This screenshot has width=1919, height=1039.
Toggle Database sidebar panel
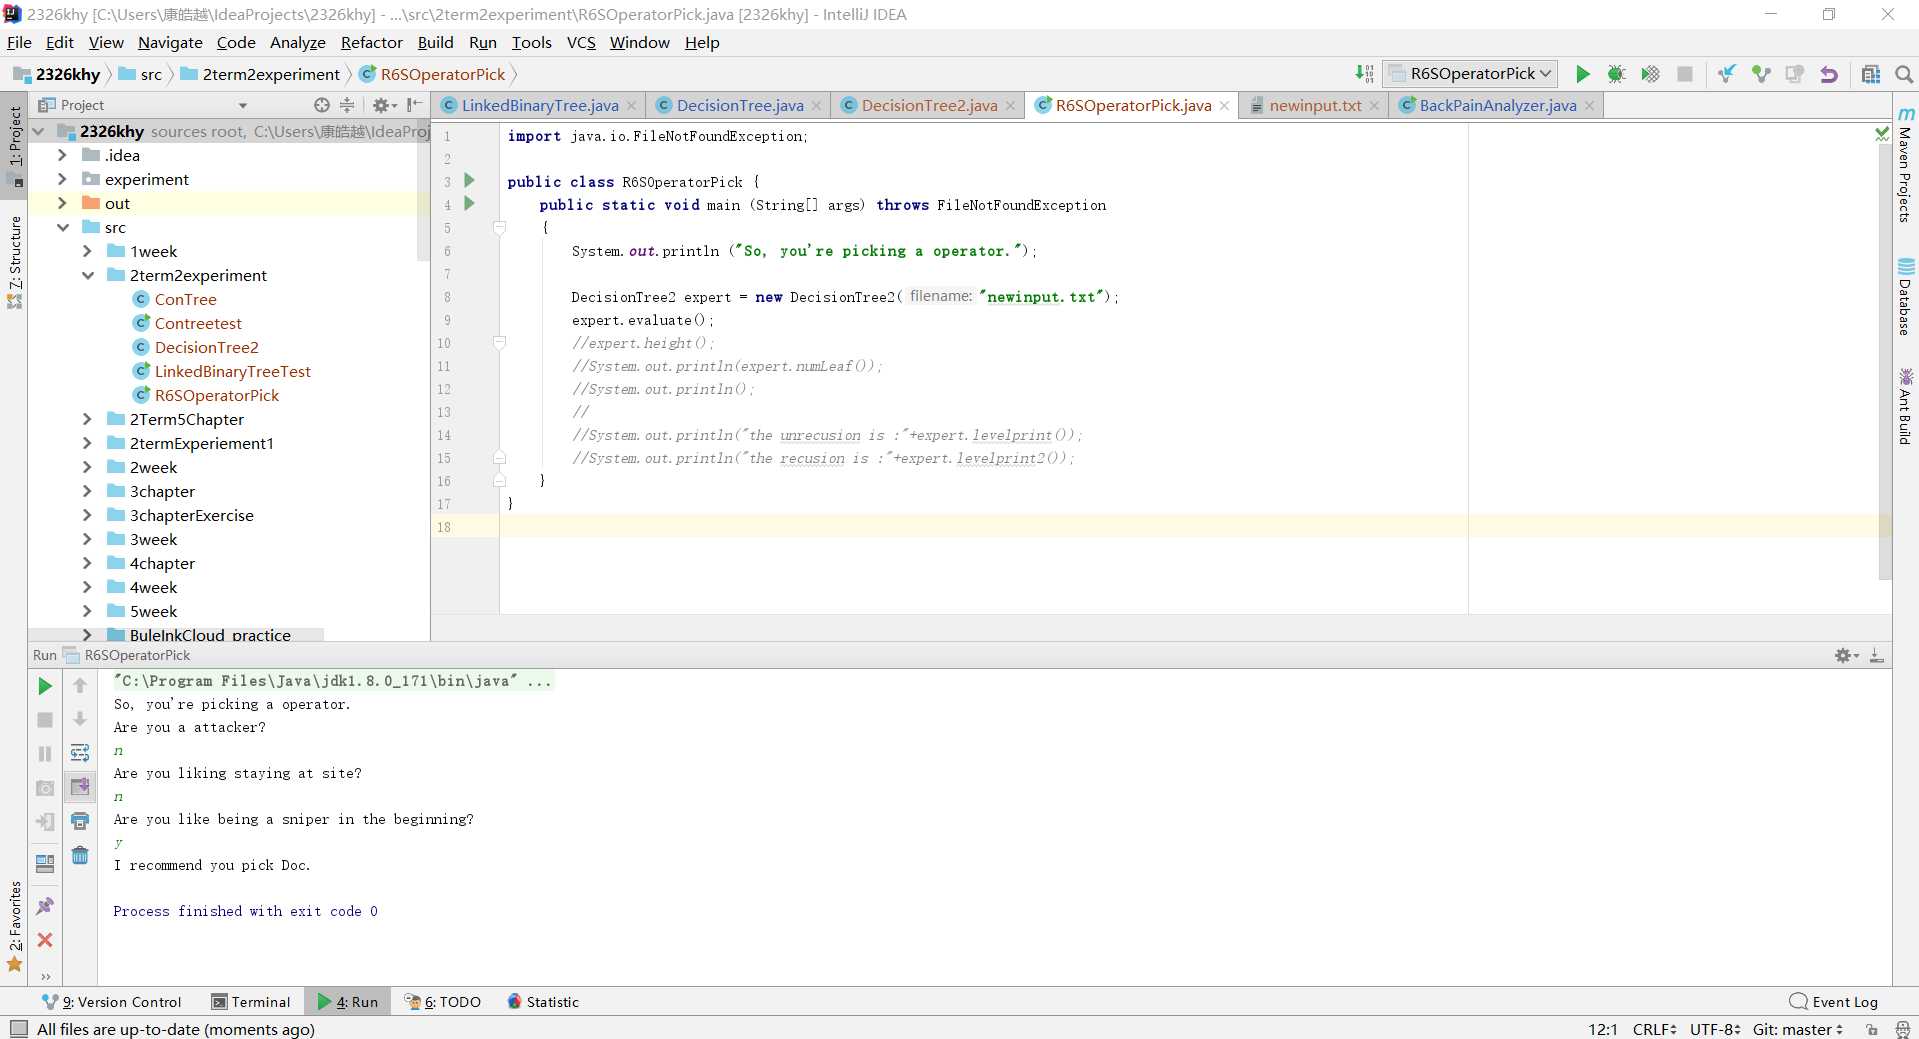pos(1905,297)
